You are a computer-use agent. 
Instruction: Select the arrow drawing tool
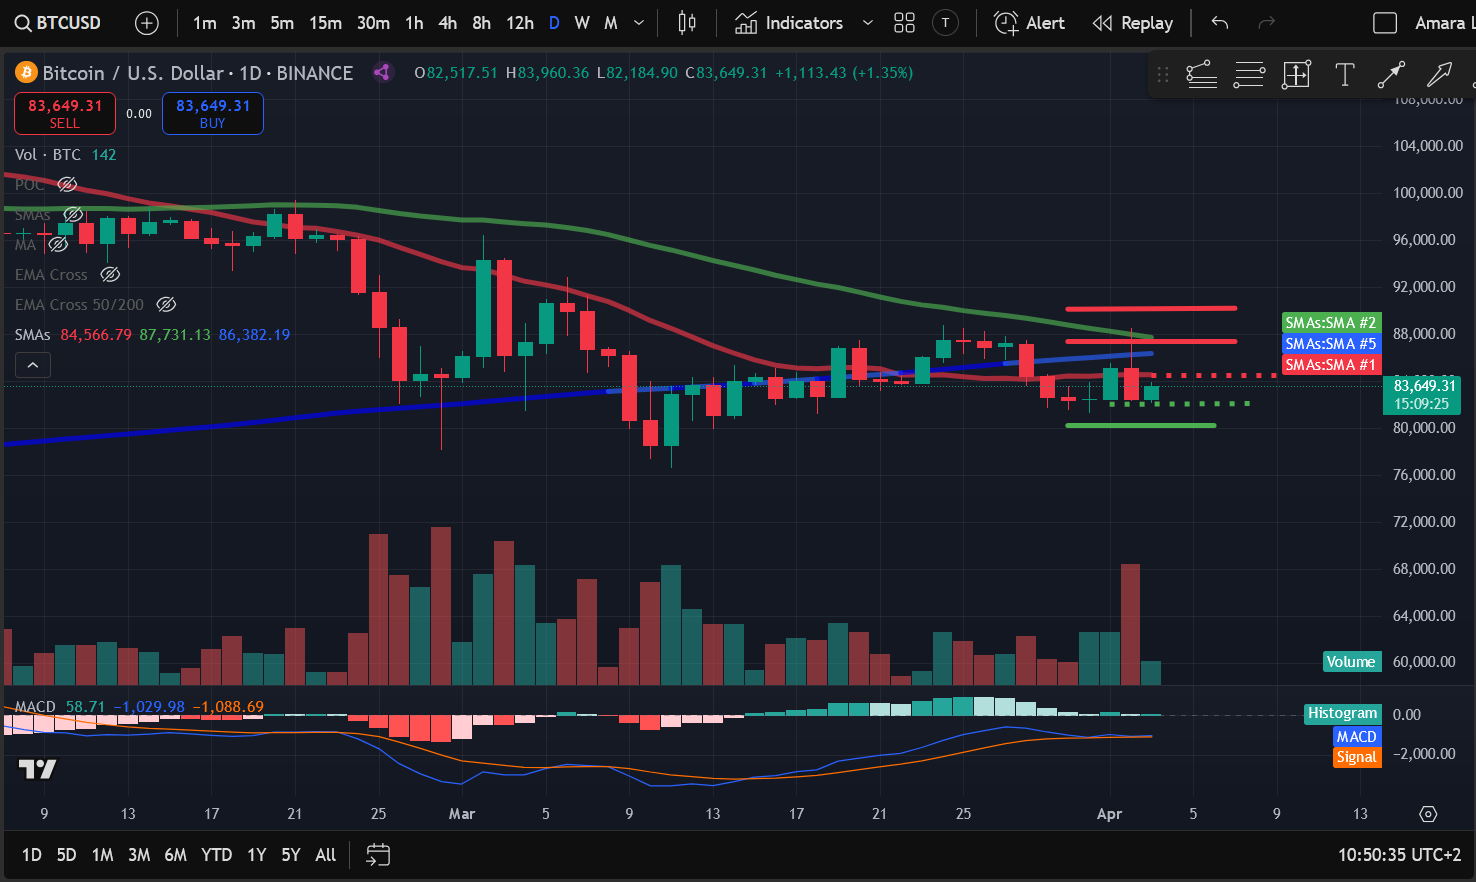tap(1440, 74)
